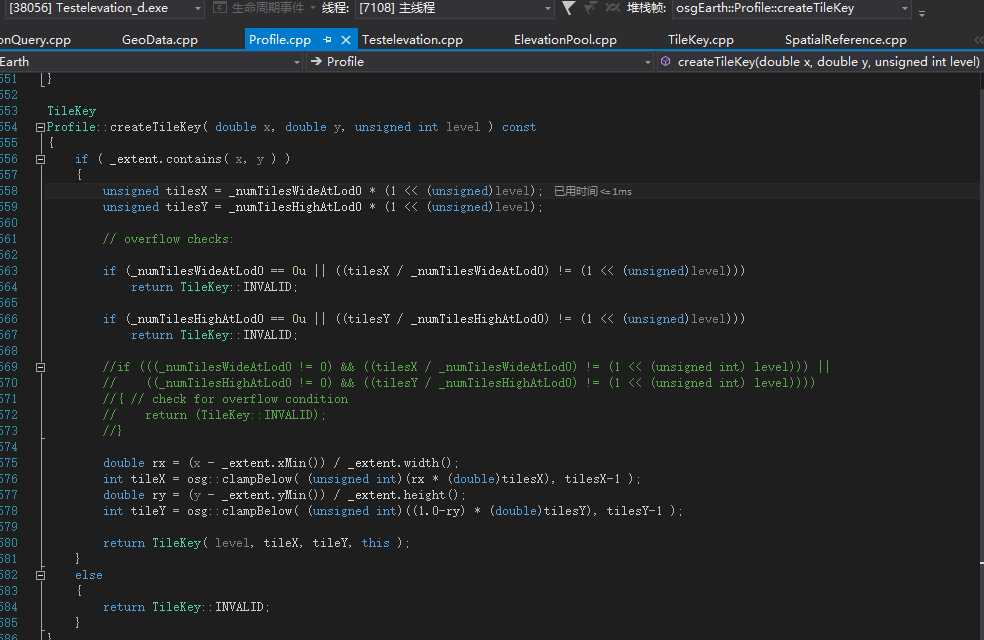Click the _numTilesWideAtLod0 == 0u condition line

click(x=424, y=271)
